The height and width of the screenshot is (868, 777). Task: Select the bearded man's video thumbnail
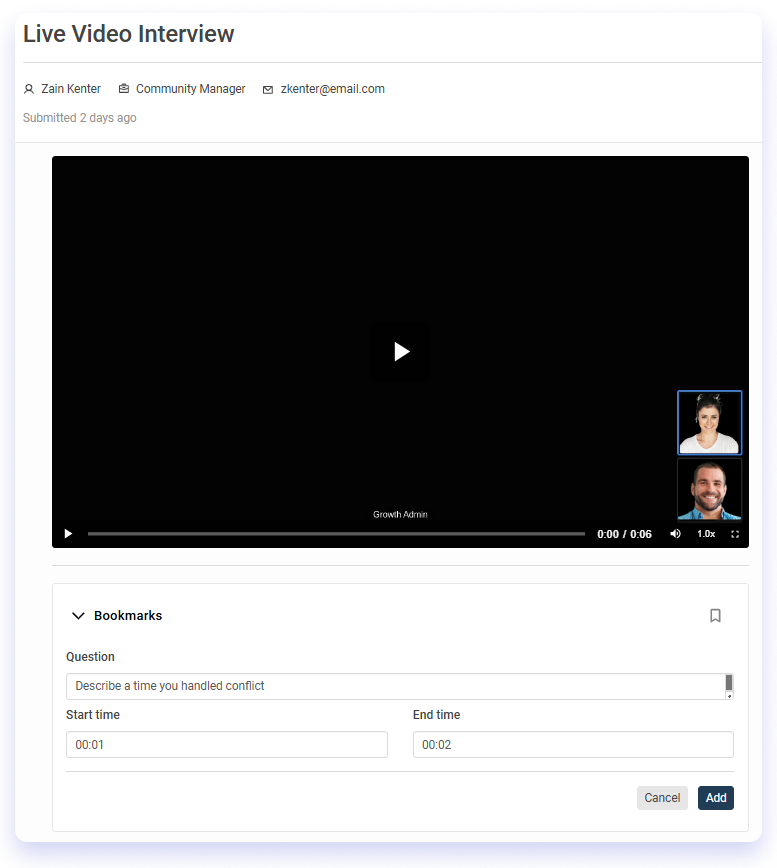(709, 489)
